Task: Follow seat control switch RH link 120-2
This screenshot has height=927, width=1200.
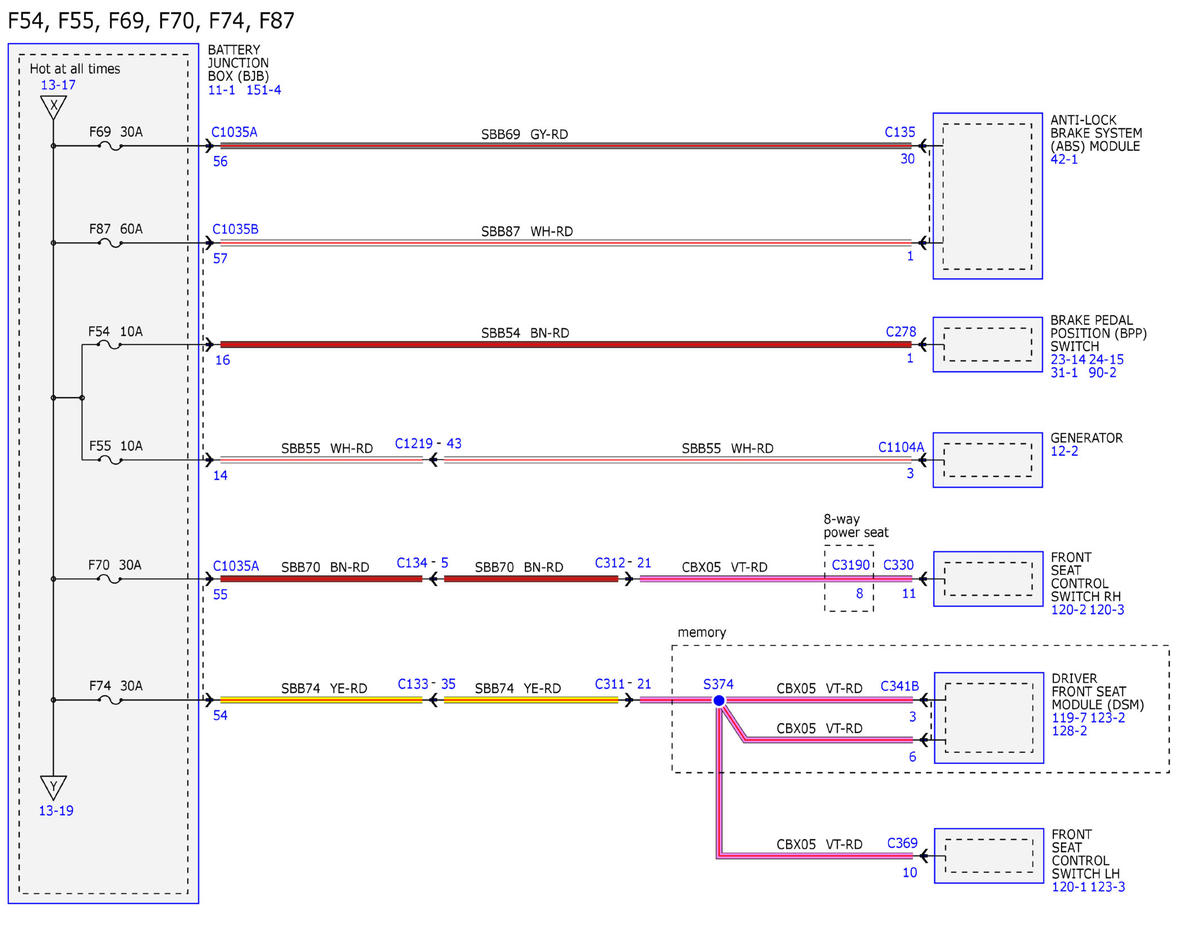Action: tap(1067, 609)
